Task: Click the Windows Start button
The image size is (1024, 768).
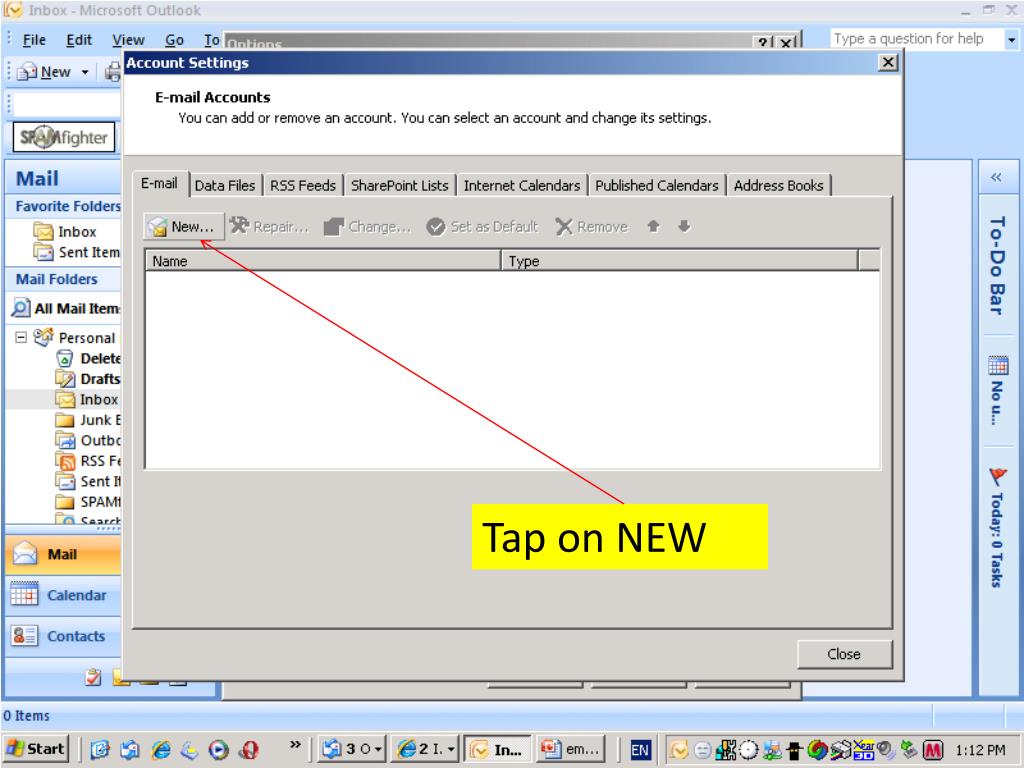Action: pos(37,749)
